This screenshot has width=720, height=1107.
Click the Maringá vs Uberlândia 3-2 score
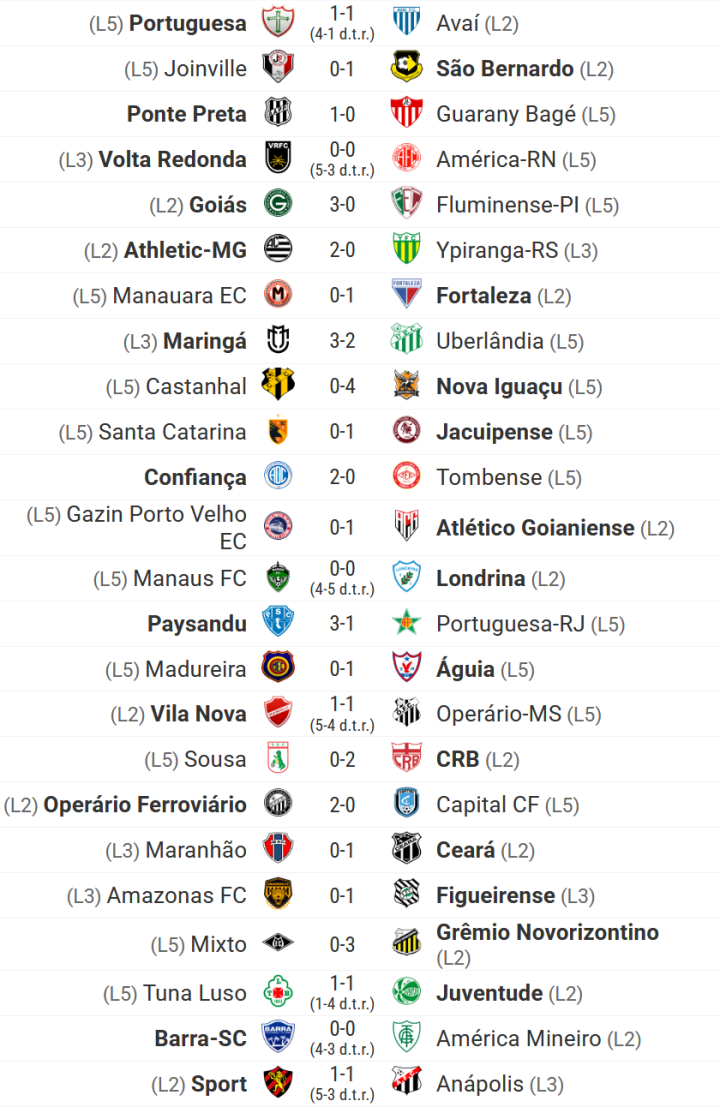pyautogui.click(x=342, y=341)
